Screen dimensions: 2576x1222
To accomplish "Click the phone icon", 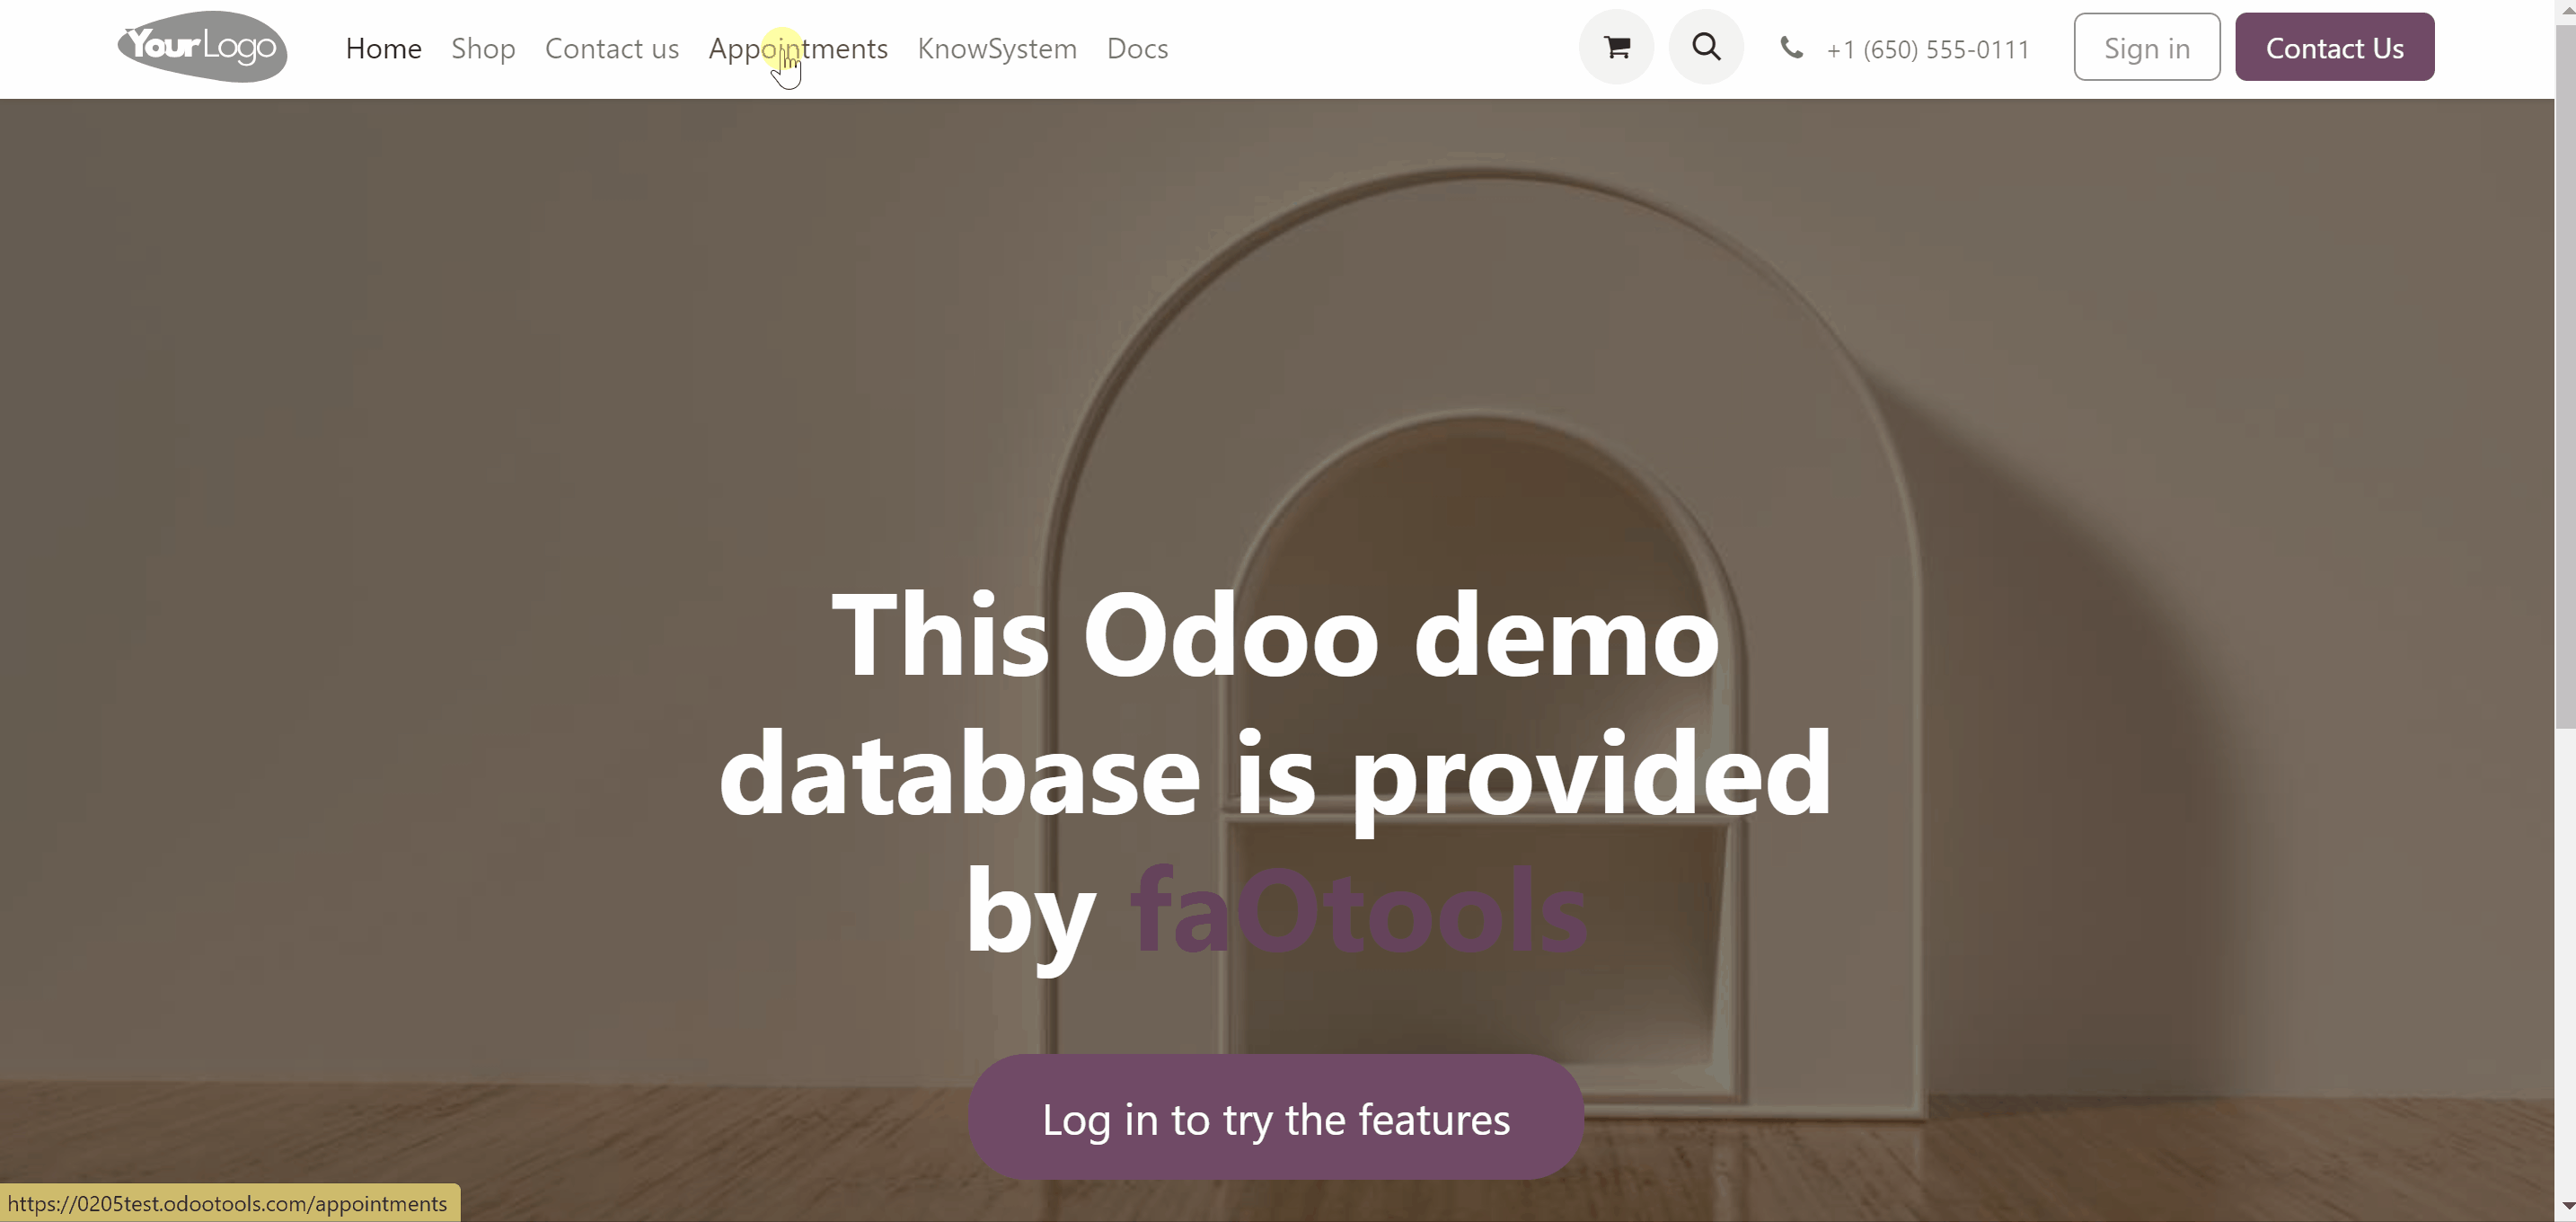I will click(1791, 48).
